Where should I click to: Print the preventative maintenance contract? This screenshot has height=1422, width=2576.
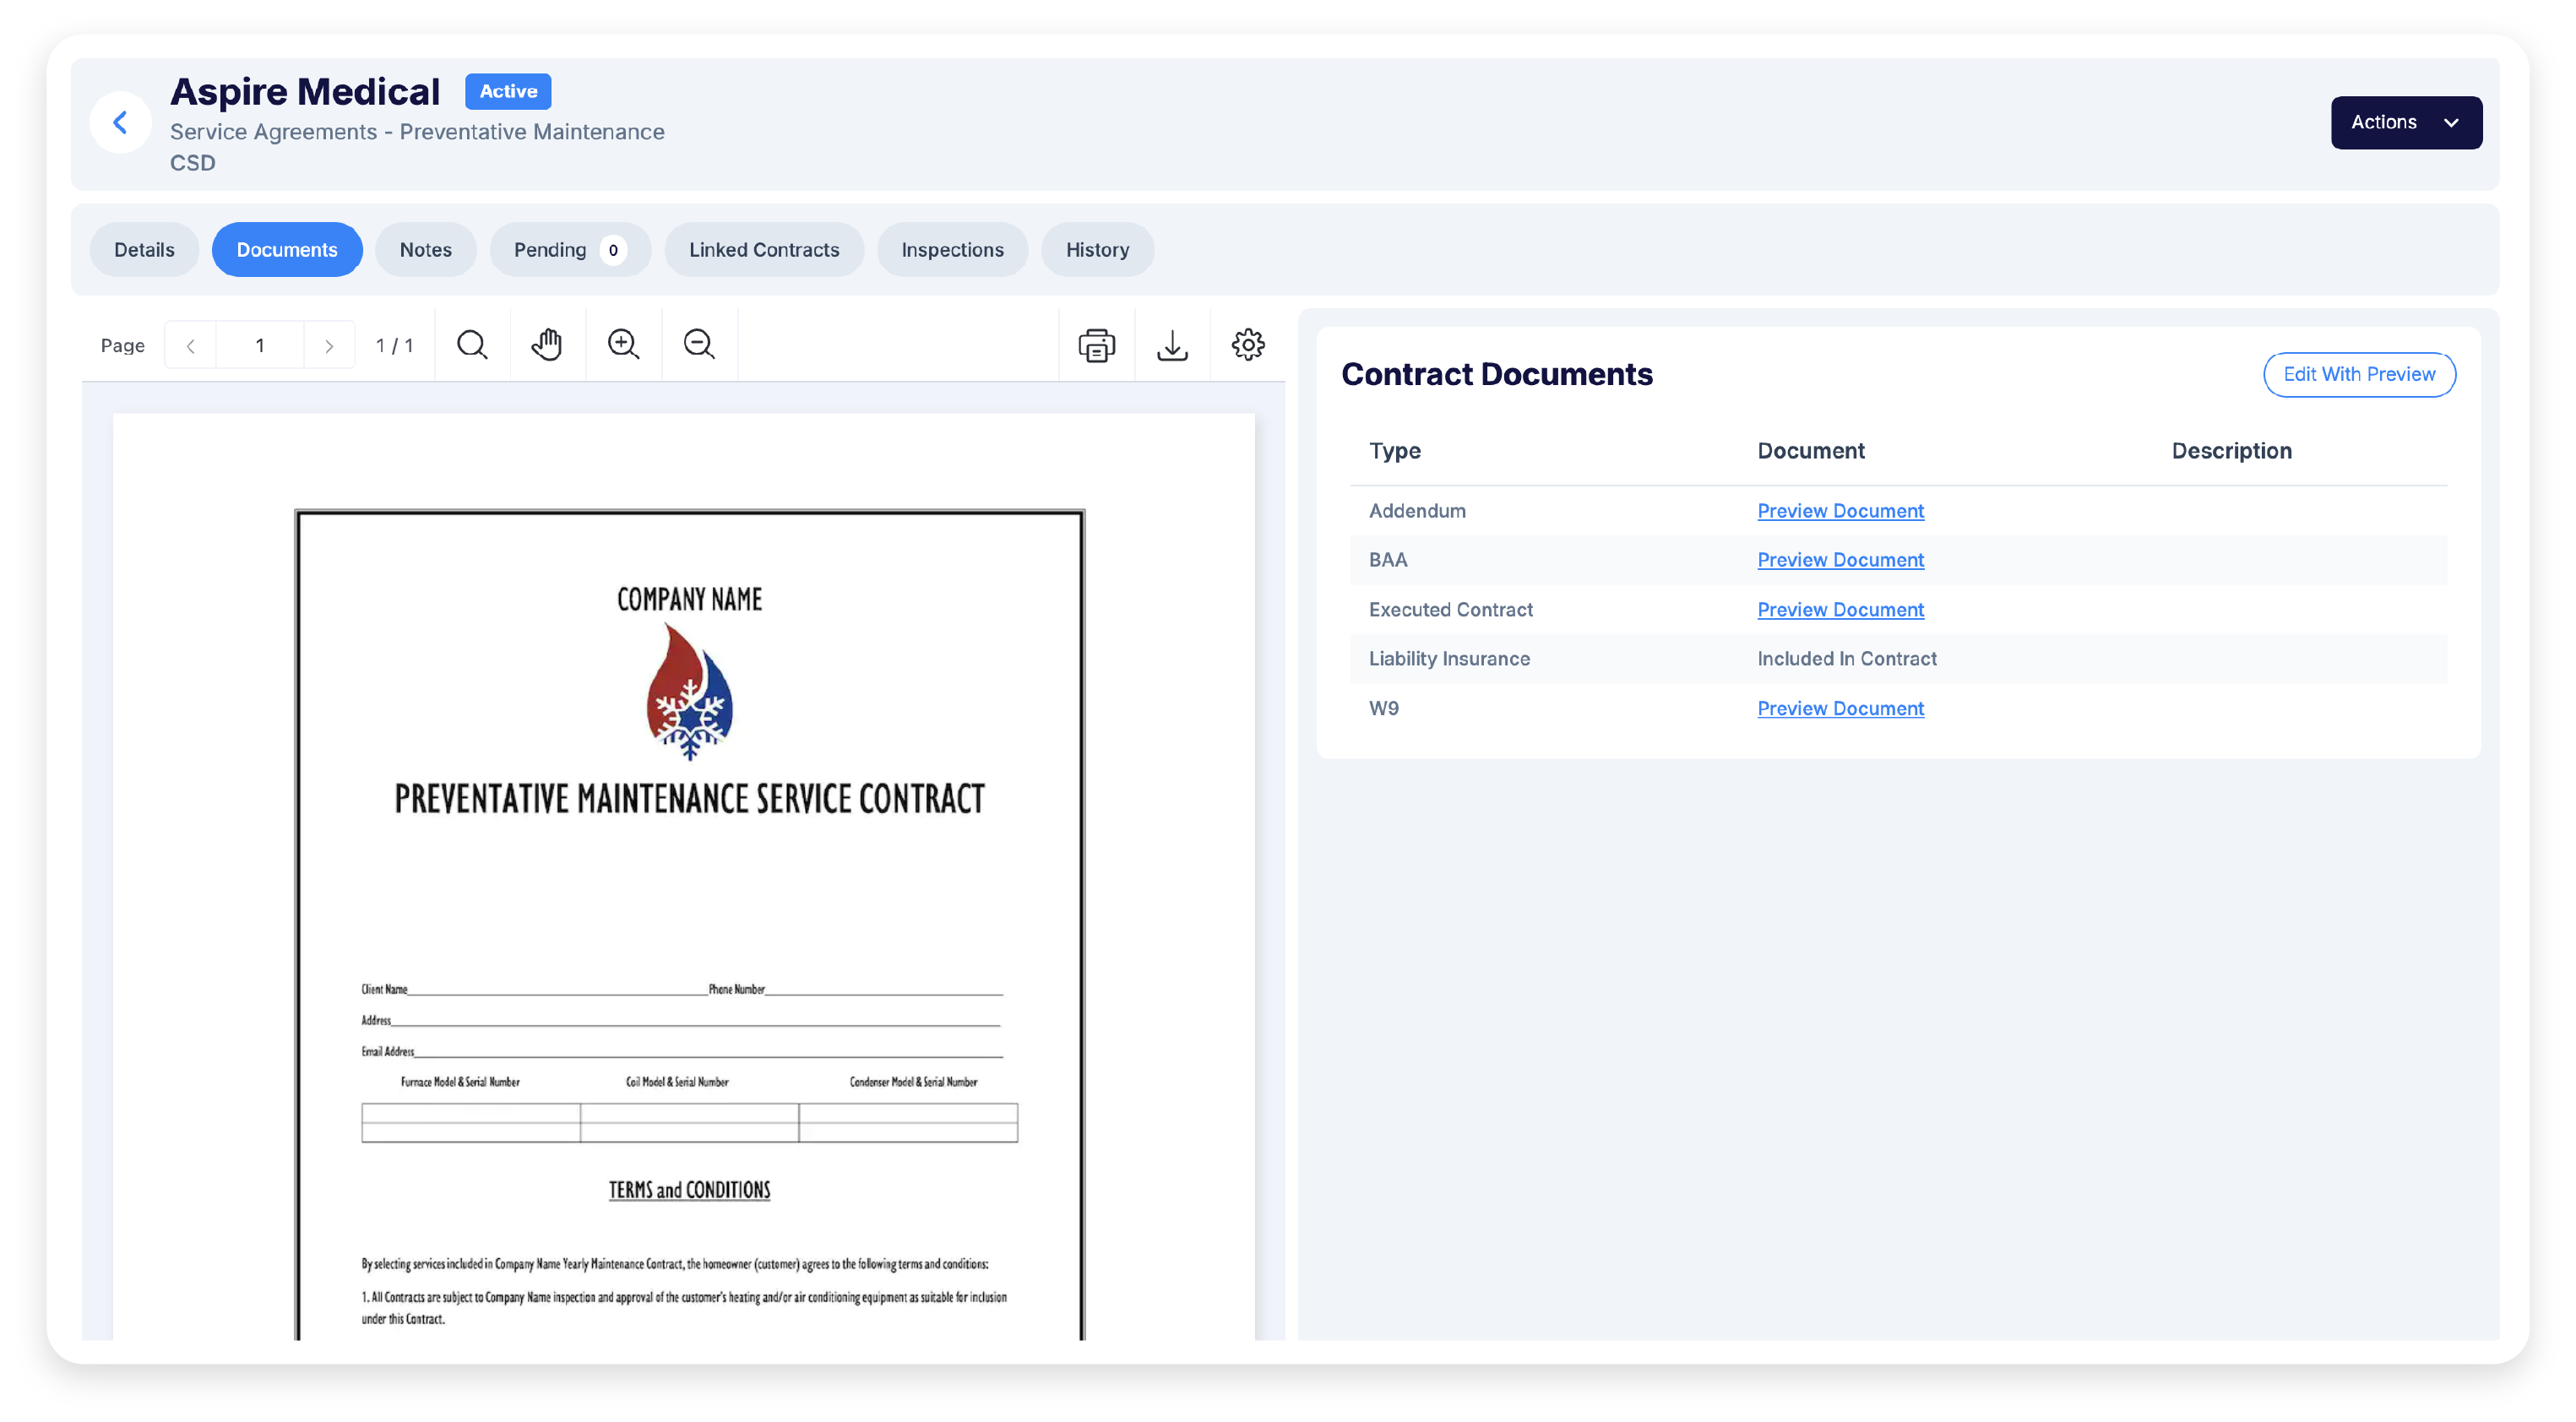(x=1096, y=344)
